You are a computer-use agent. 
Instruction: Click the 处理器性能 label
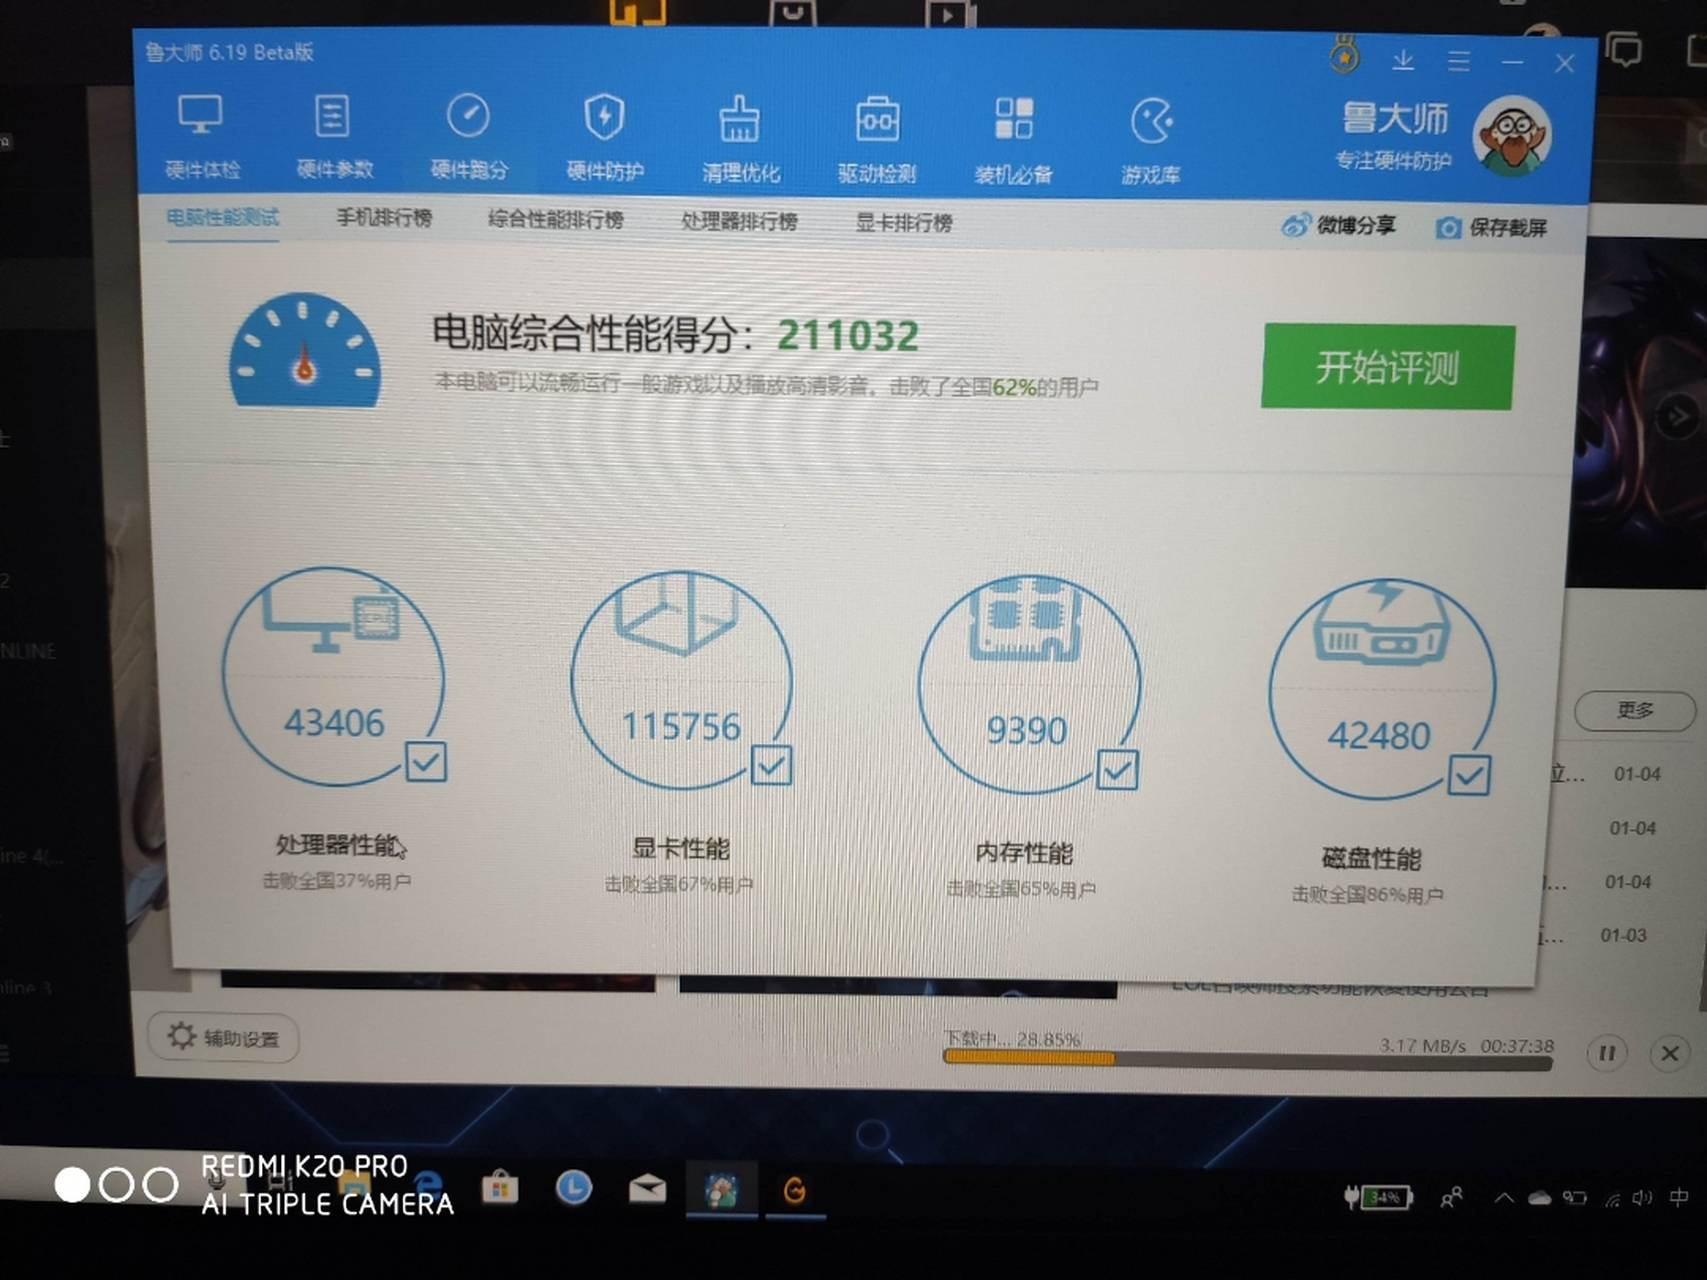pyautogui.click(x=337, y=845)
